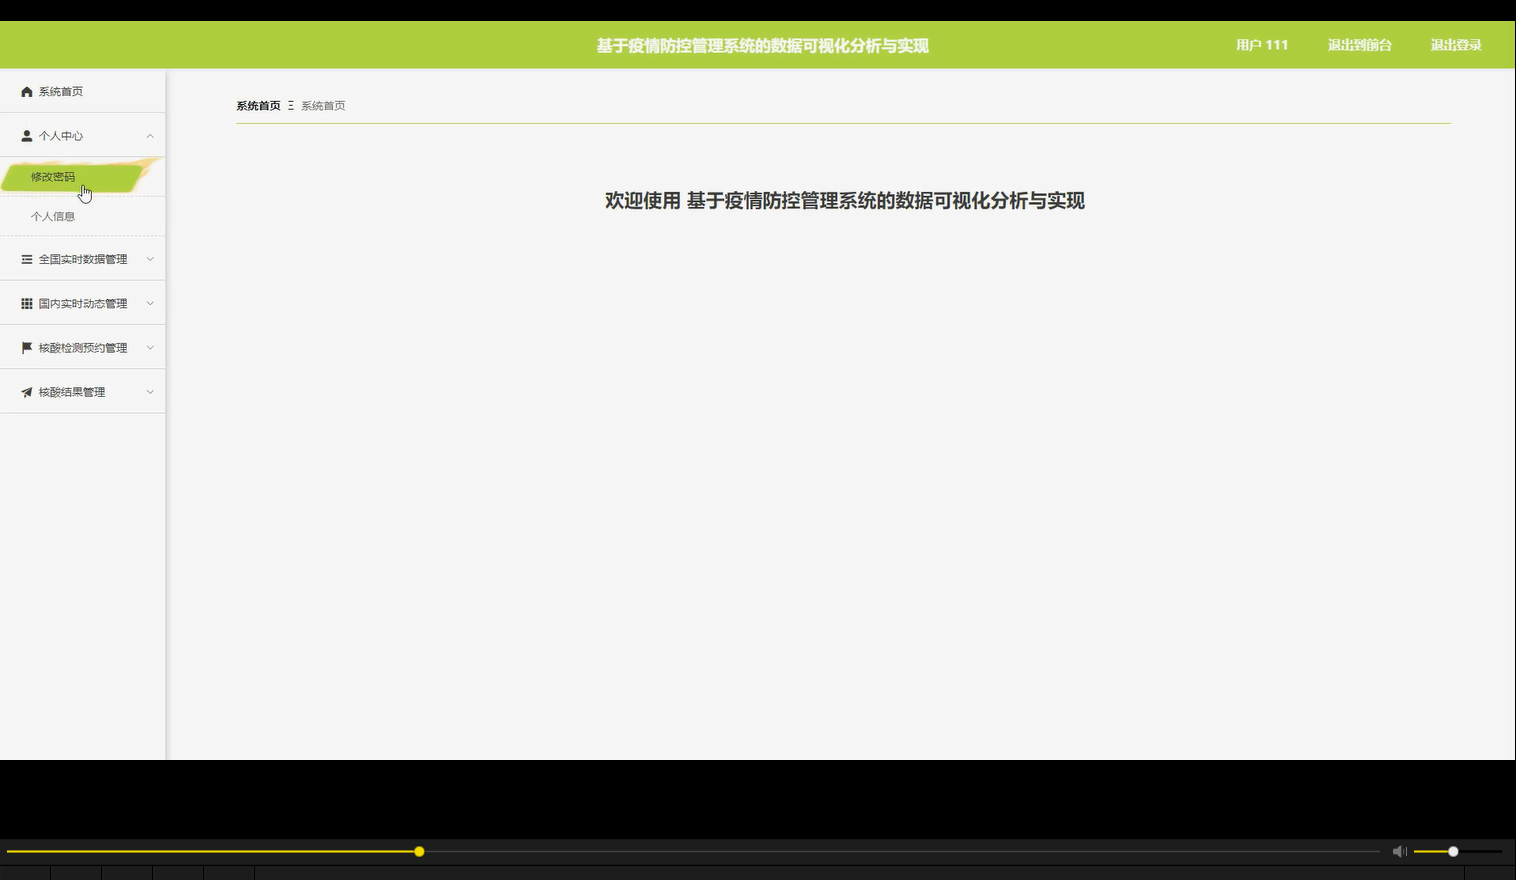The image size is (1516, 880).
Task: Open the 核酸检测预约管理 menu label
Action: click(83, 348)
